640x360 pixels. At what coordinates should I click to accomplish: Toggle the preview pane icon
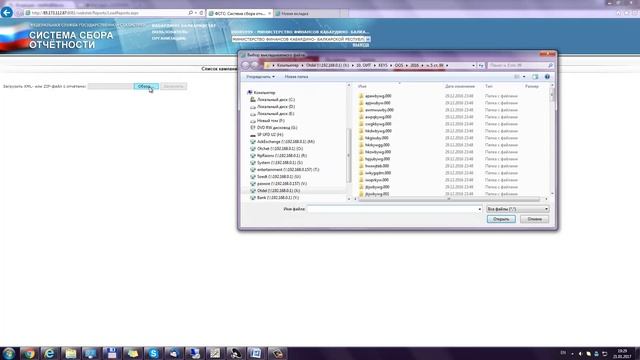(x=535, y=77)
